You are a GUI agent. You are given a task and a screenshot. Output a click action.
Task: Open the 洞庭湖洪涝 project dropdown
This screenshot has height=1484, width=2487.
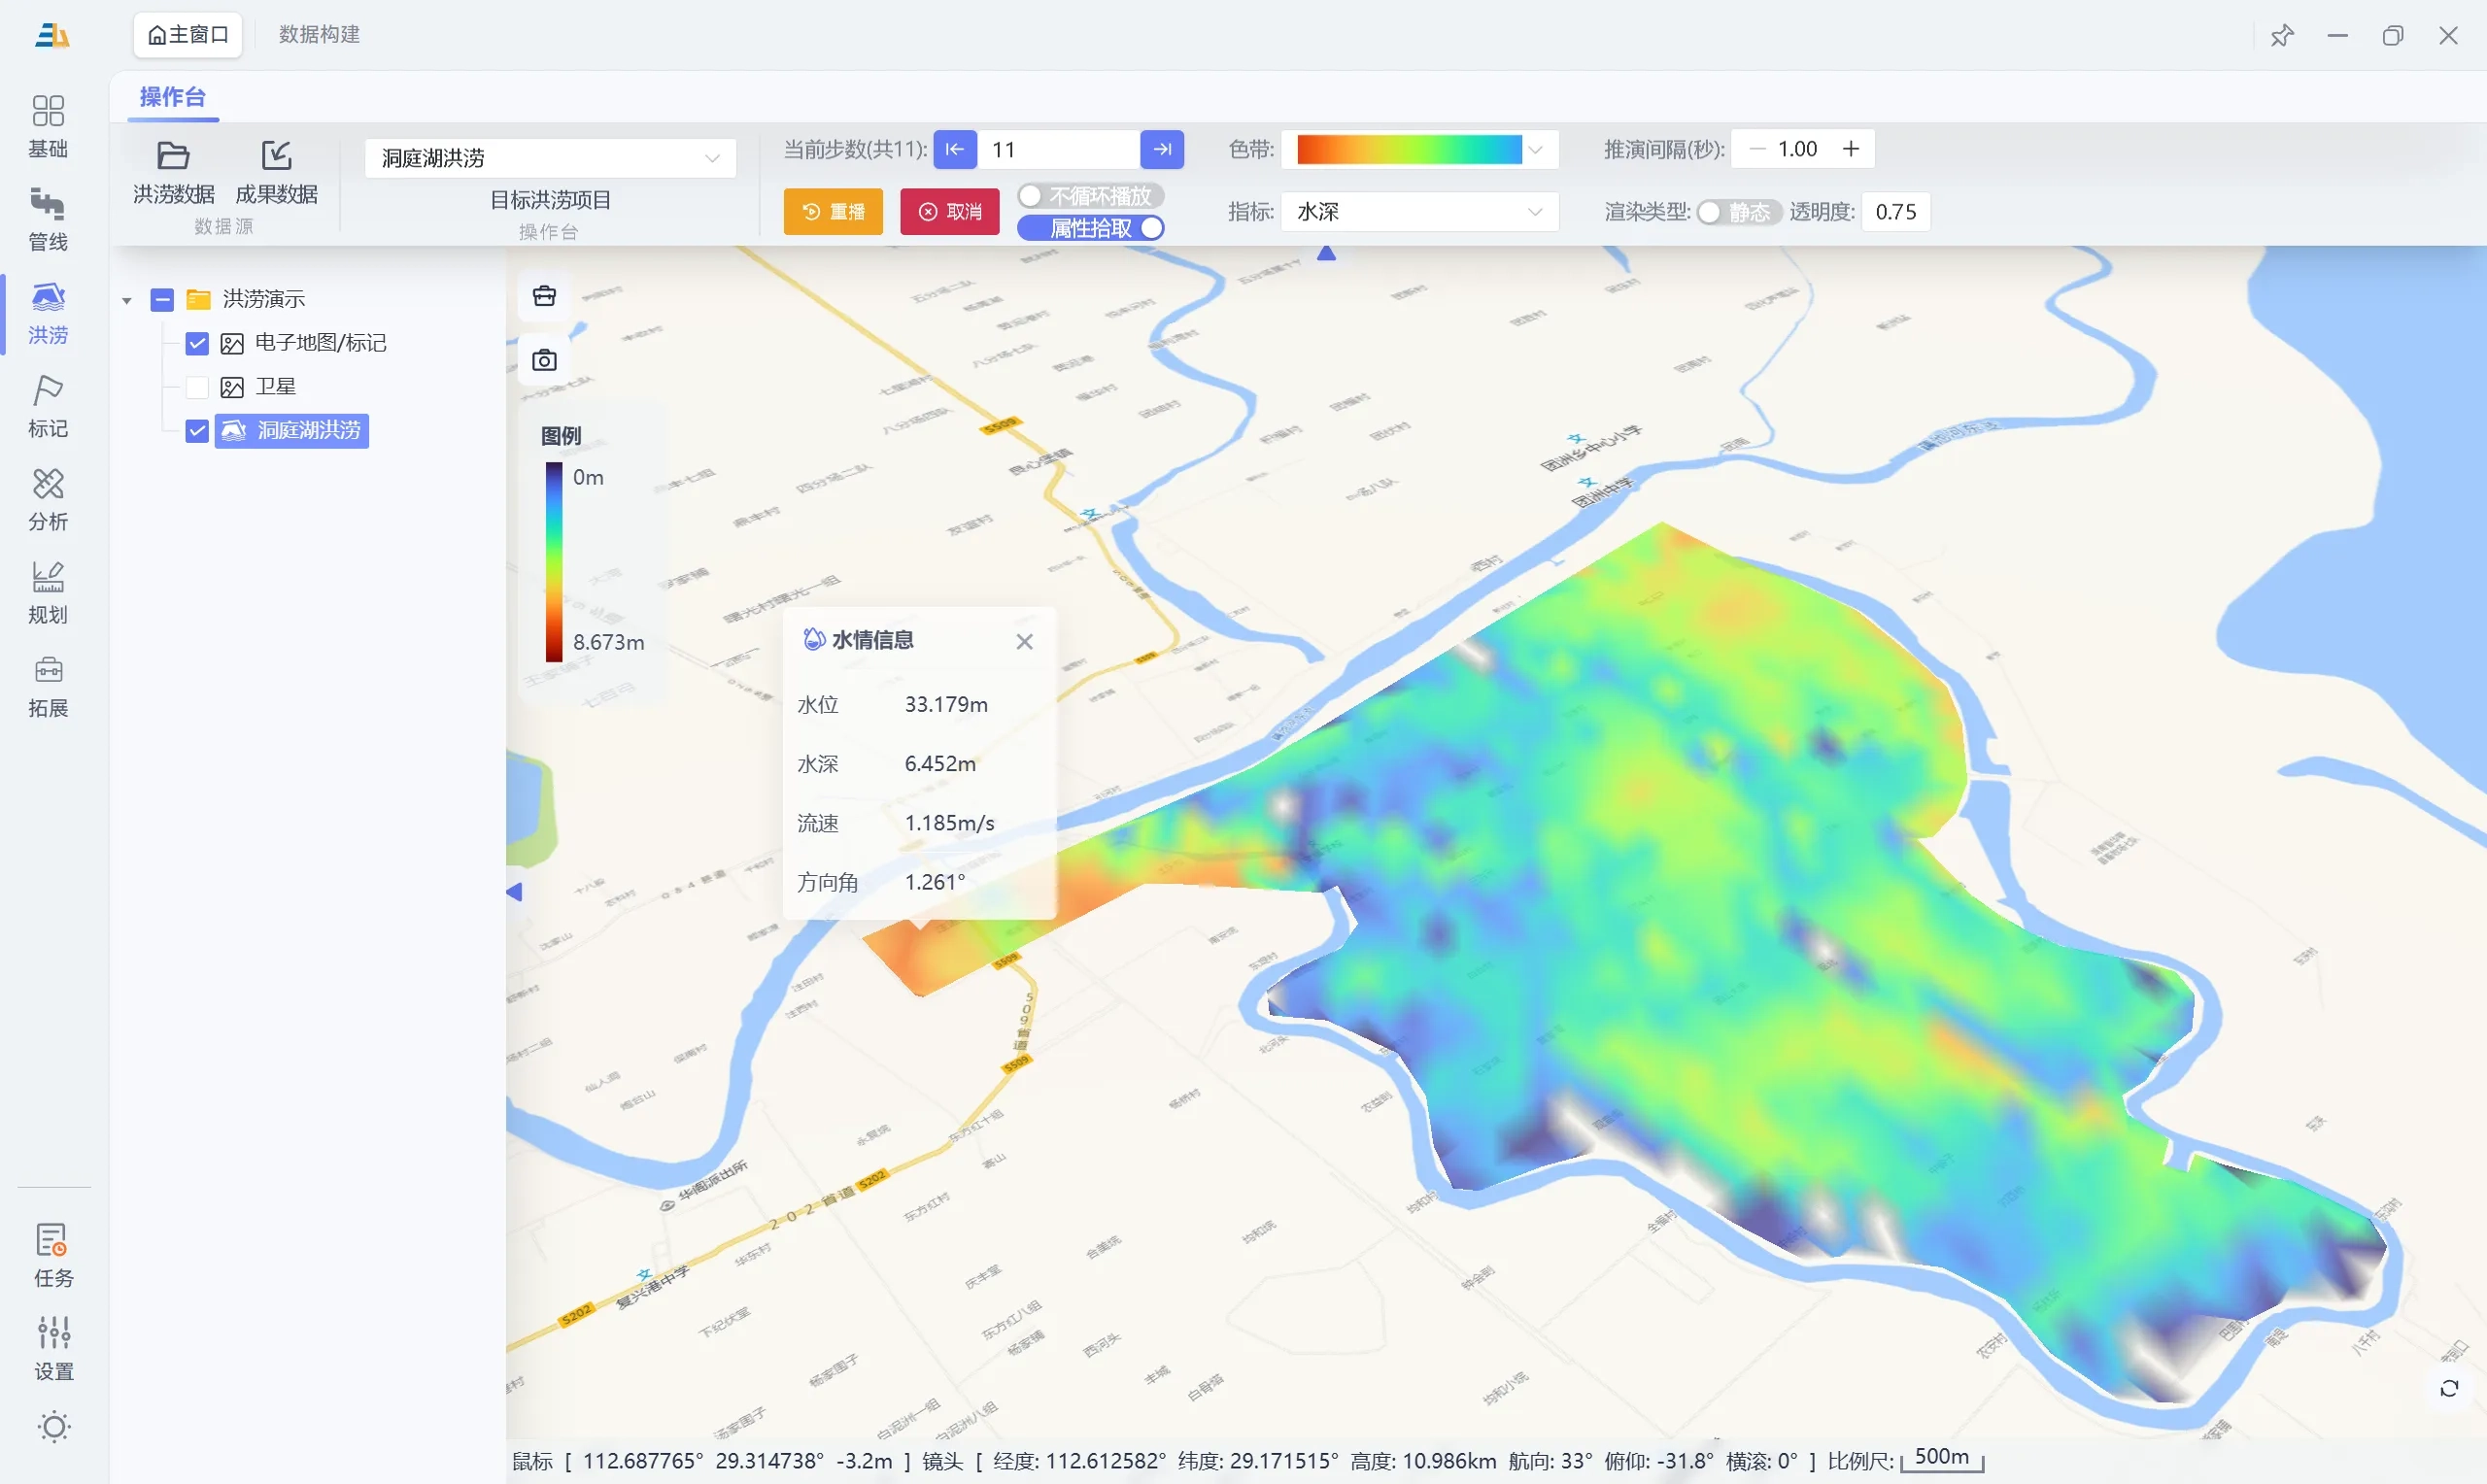coord(550,158)
